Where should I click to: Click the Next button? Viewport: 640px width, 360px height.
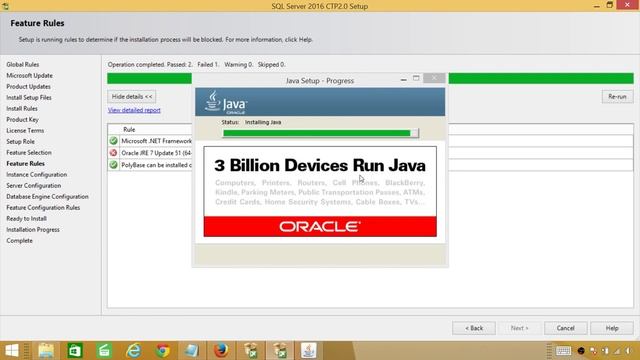pyautogui.click(x=519, y=328)
